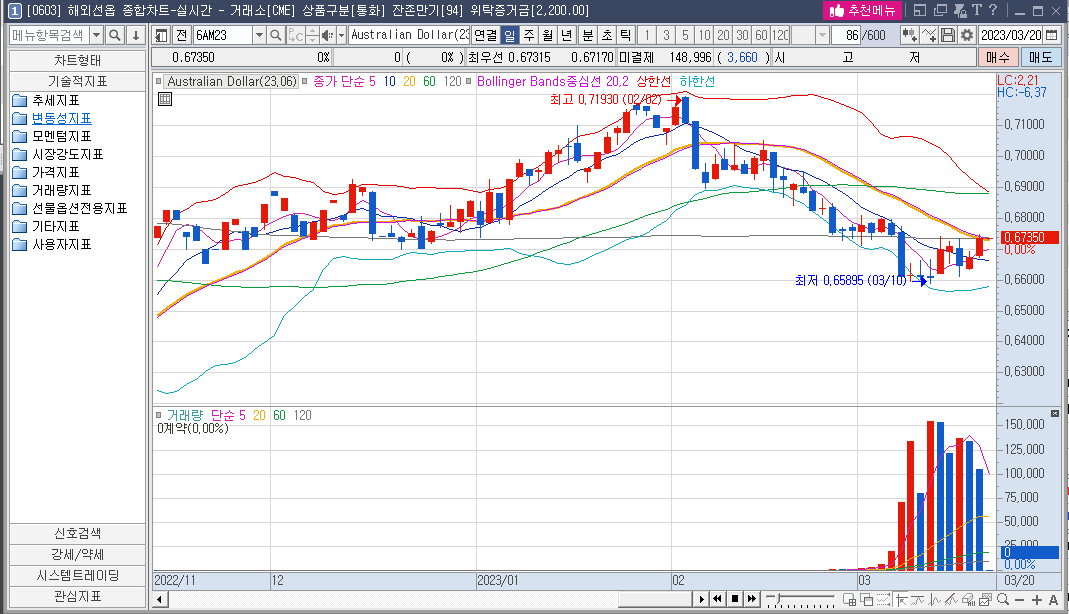Click the calendar icon beside date 2023/03/20
The image size is (1069, 614).
(1051, 35)
